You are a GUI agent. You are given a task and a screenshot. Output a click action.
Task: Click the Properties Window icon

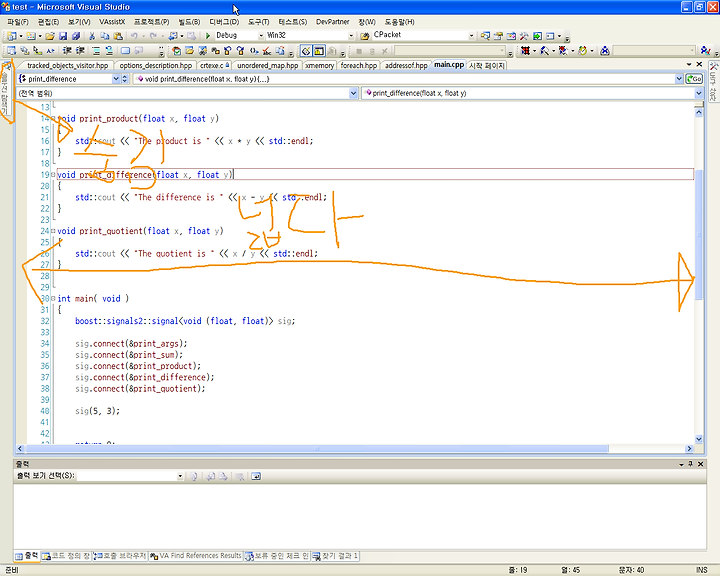(498, 36)
